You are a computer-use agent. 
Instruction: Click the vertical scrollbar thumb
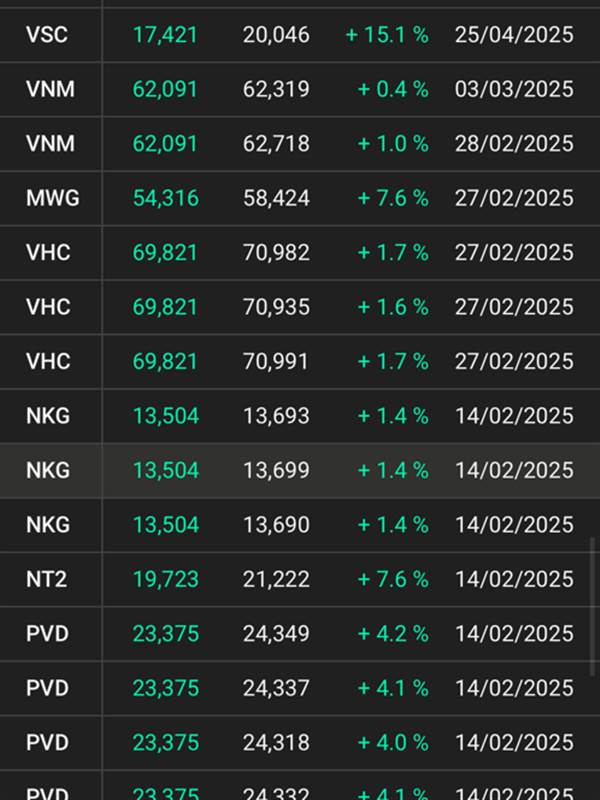point(592,607)
